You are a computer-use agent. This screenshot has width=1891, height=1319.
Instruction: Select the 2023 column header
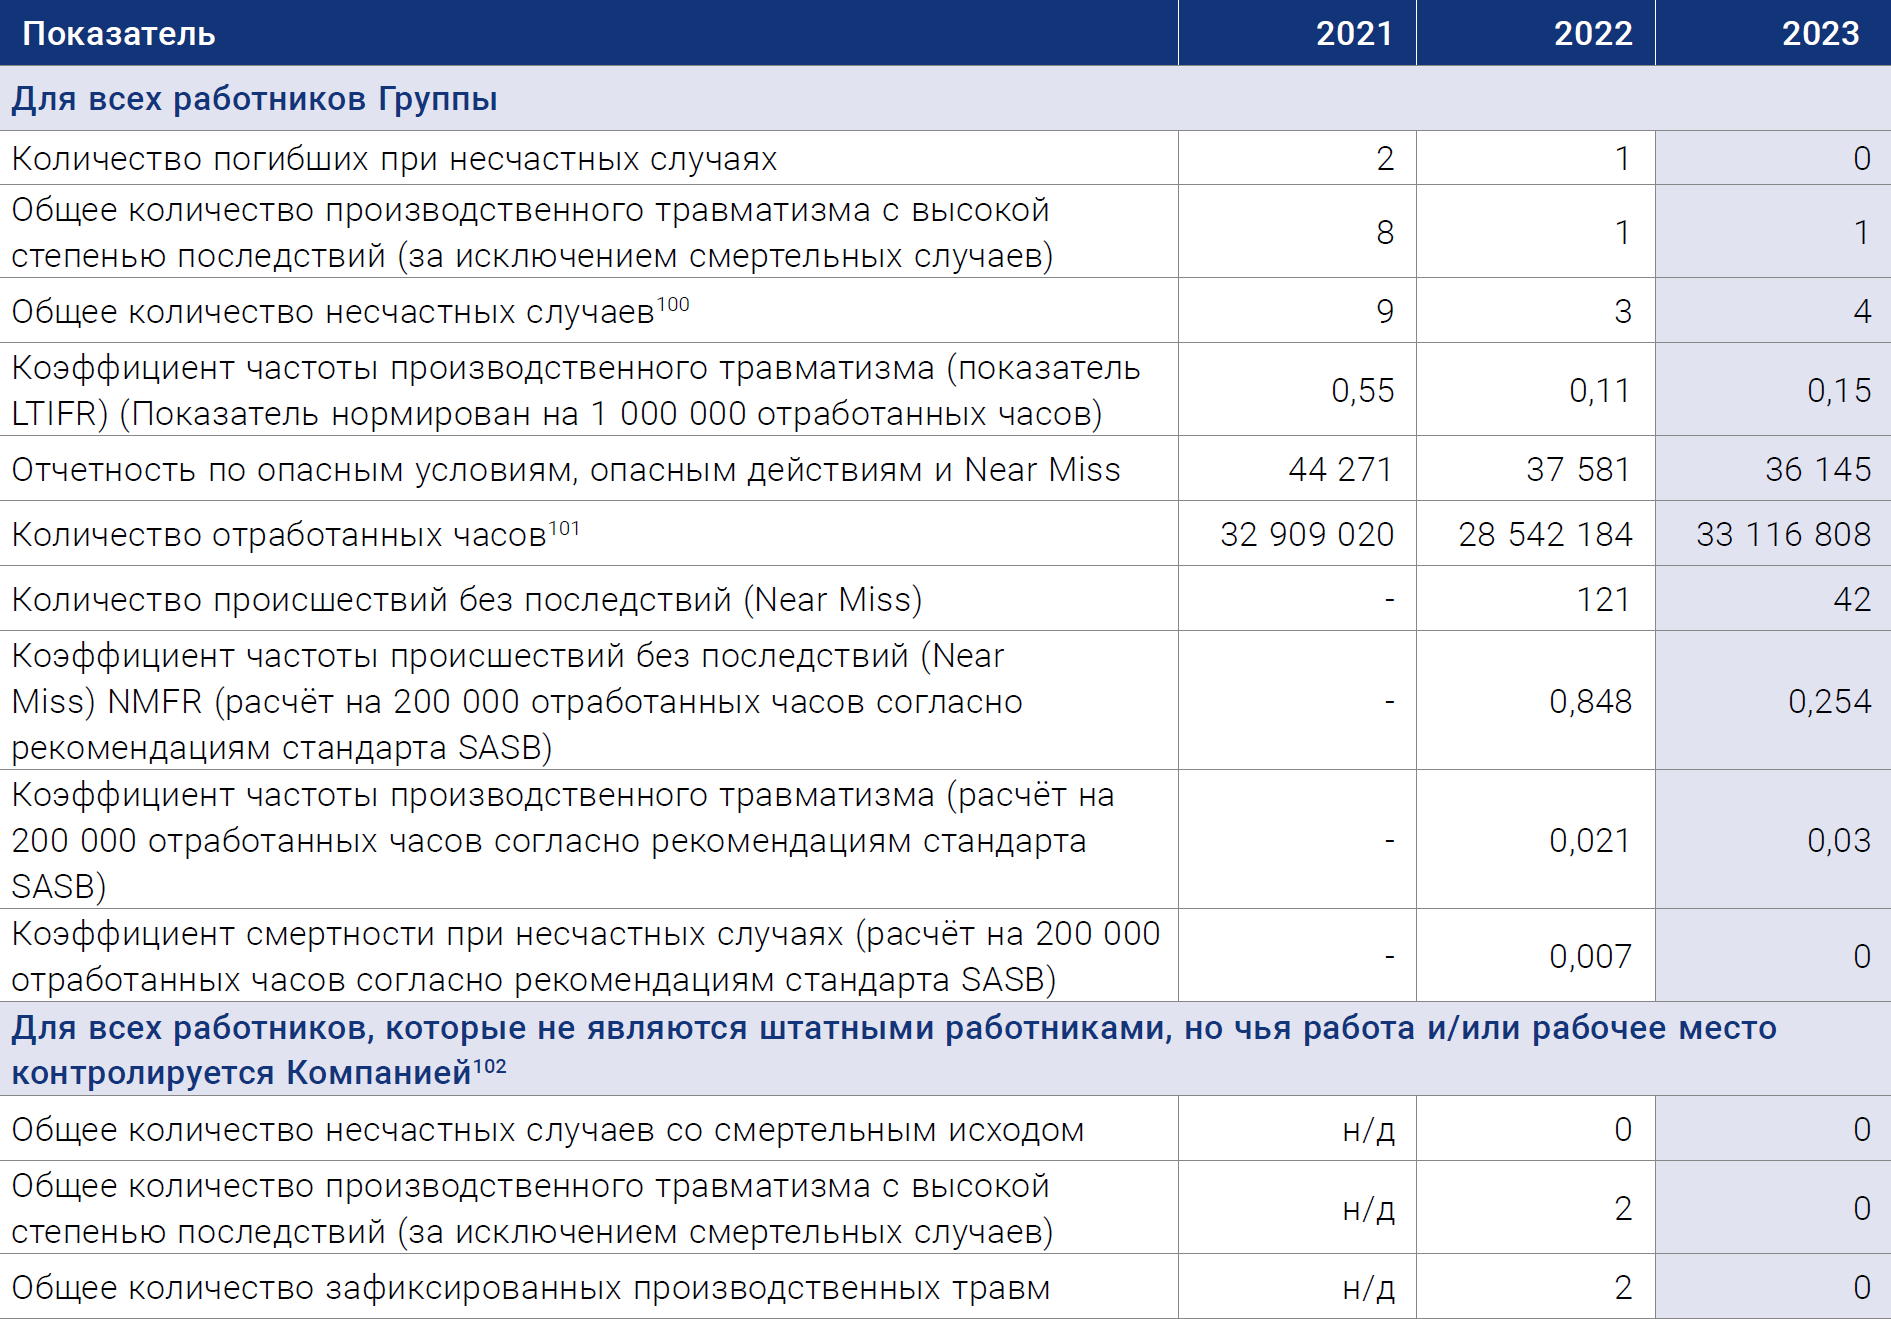[1820, 34]
